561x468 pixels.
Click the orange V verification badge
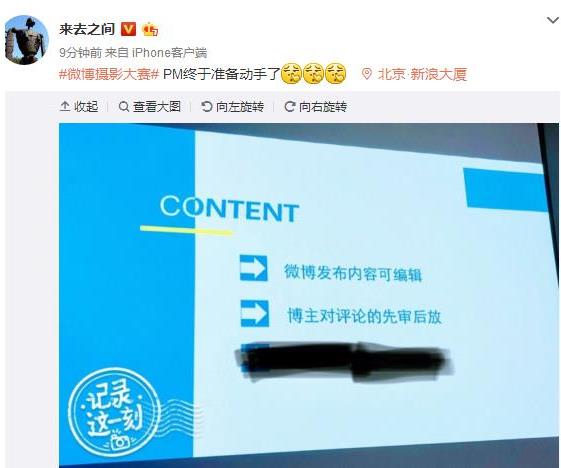tap(129, 29)
